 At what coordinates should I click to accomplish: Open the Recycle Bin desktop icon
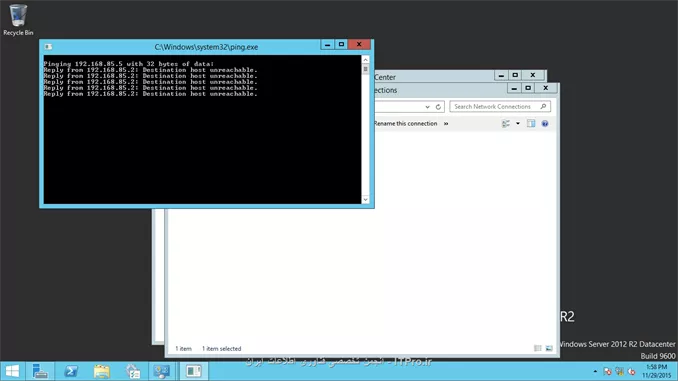click(x=18, y=20)
